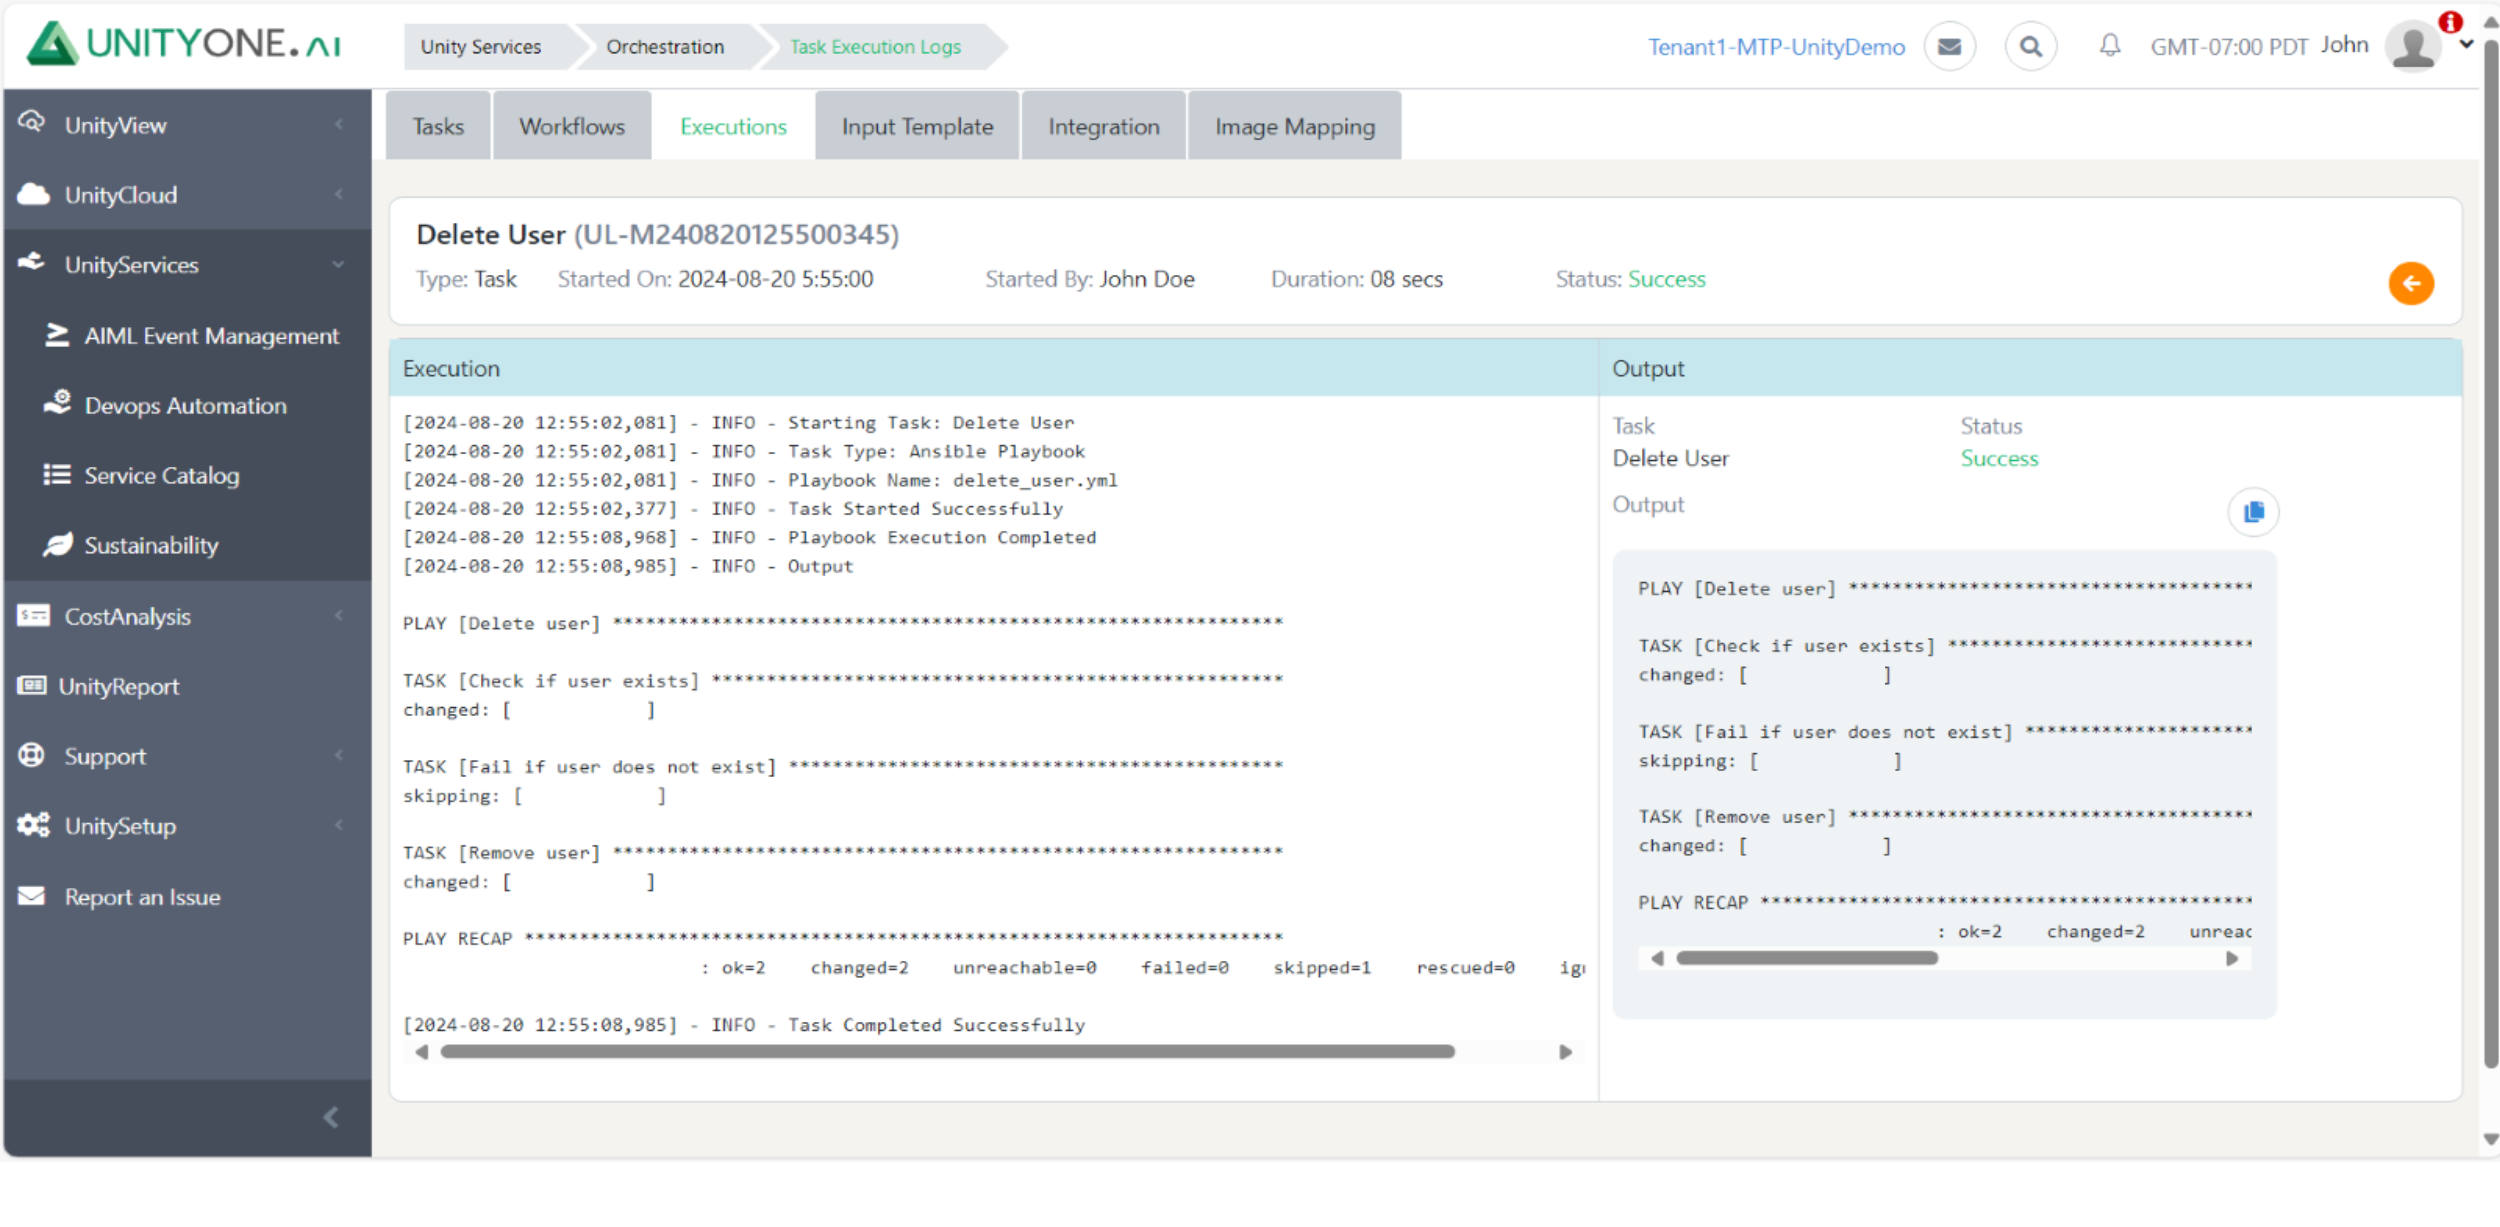
Task: Click the AIML Event Management icon
Action: click(x=57, y=335)
